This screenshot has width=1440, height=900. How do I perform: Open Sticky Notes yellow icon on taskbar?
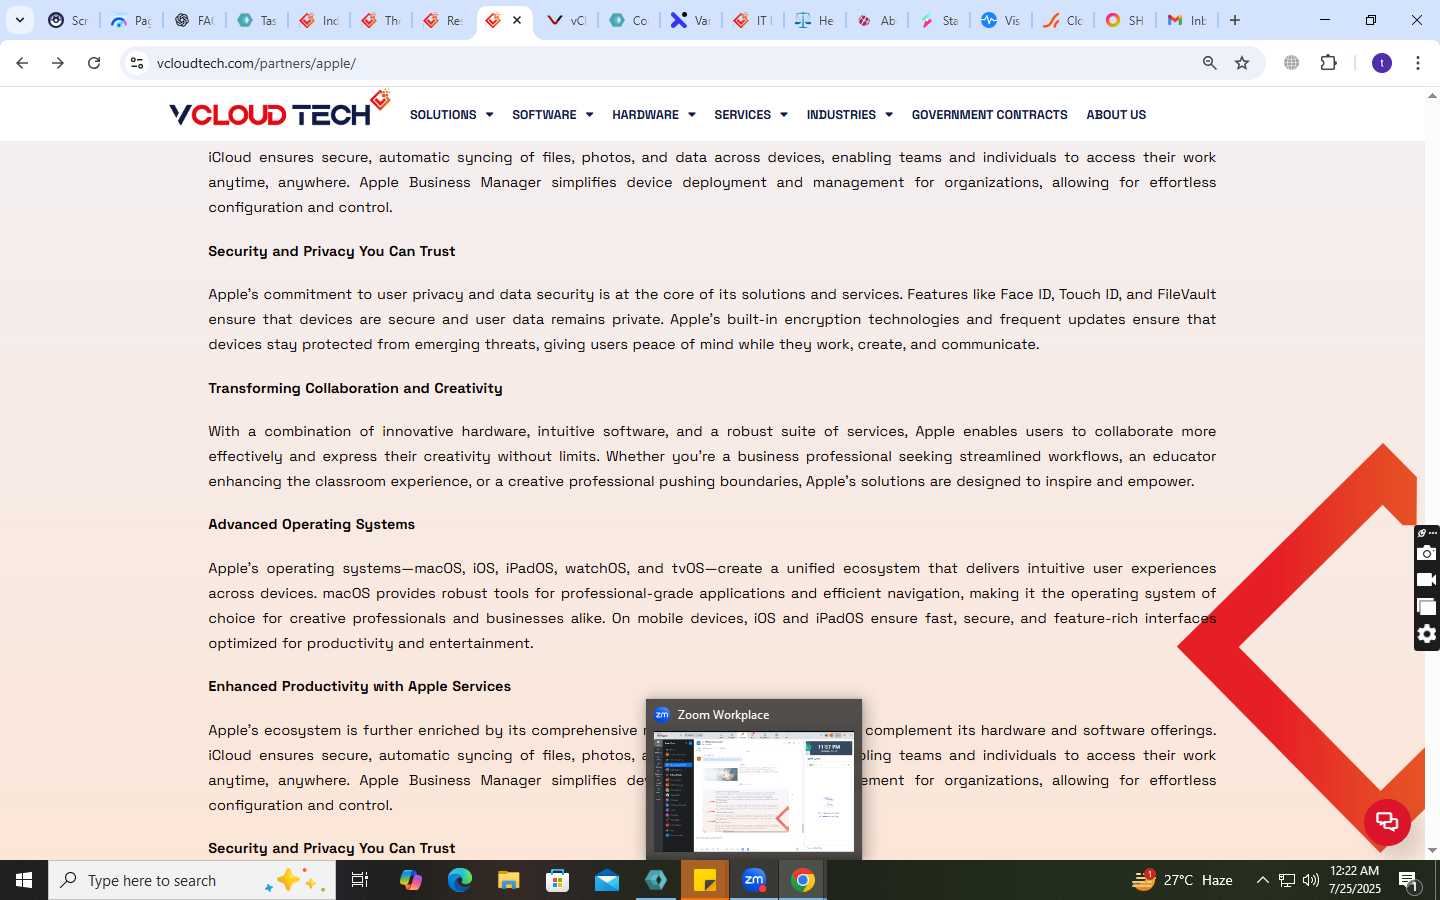click(705, 880)
